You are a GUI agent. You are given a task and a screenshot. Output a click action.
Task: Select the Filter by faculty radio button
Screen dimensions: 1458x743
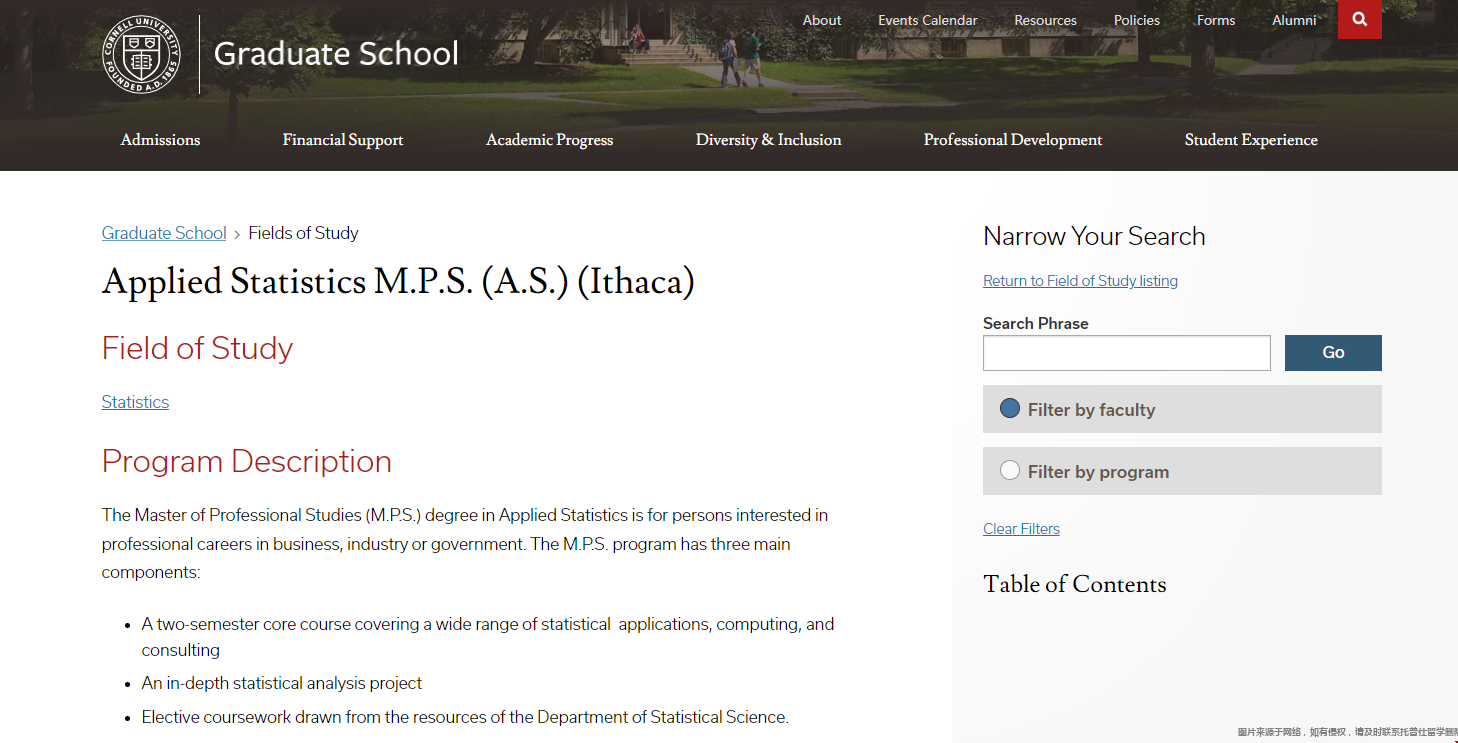tap(1010, 408)
